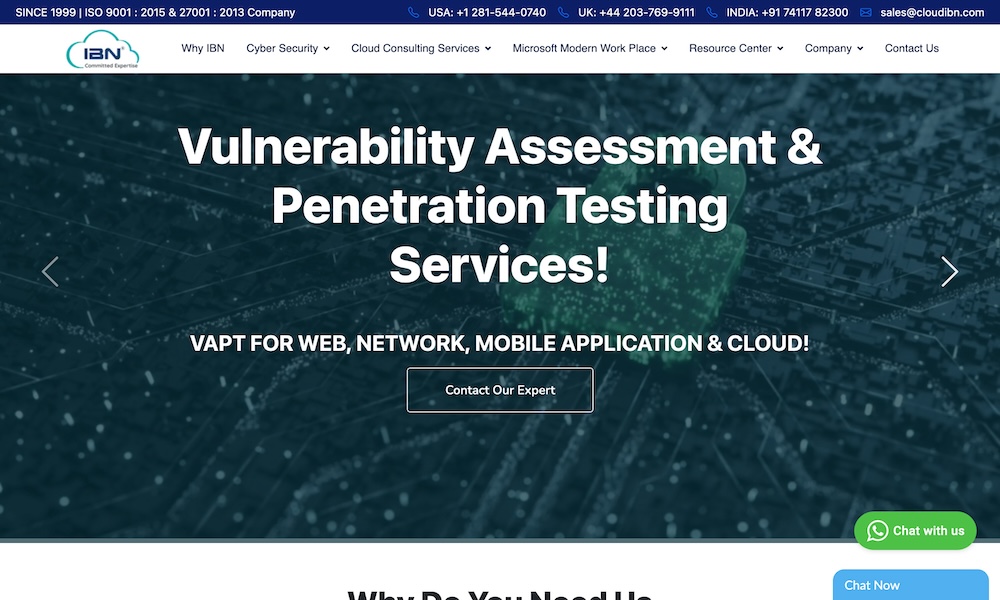Viewport: 1000px width, 600px height.
Task: Click the India phone icon
Action: [712, 13]
